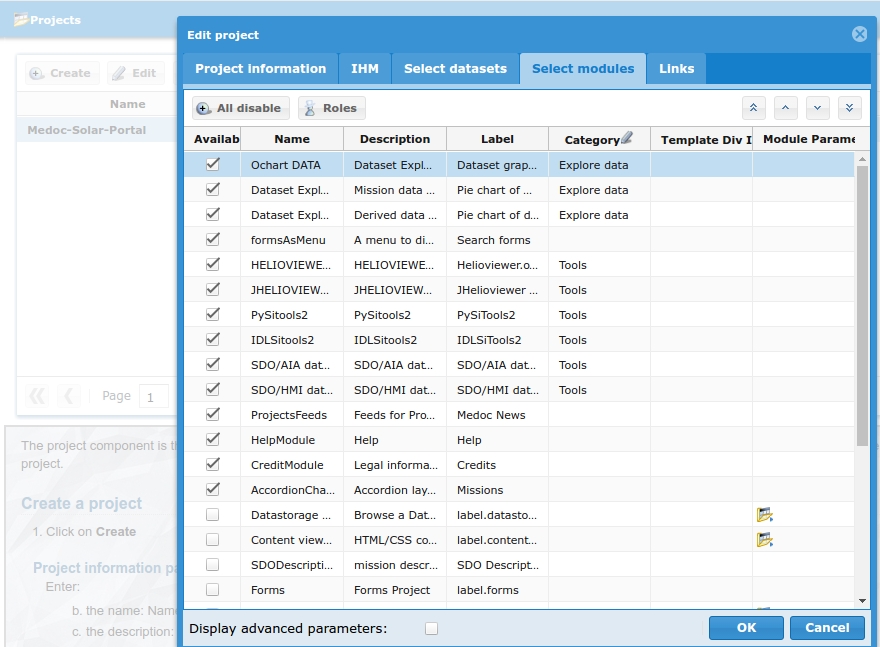Select the JHELIOVIEW... name cell
The image size is (880, 647).
point(292,290)
